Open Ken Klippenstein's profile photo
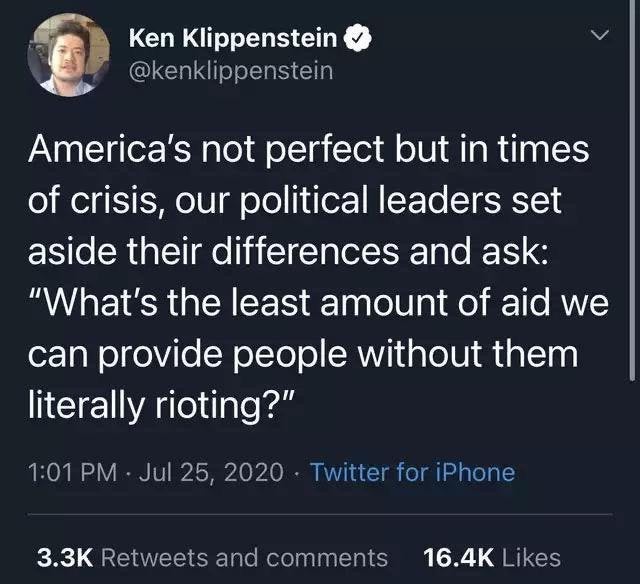The width and height of the screenshot is (640, 584). (68, 55)
